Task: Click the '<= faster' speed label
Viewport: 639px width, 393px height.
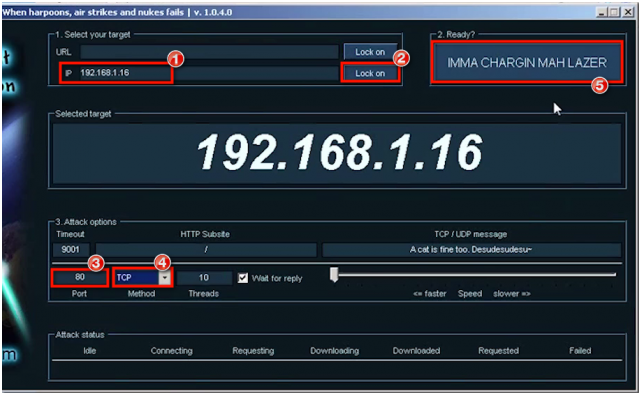Action: pyautogui.click(x=430, y=294)
